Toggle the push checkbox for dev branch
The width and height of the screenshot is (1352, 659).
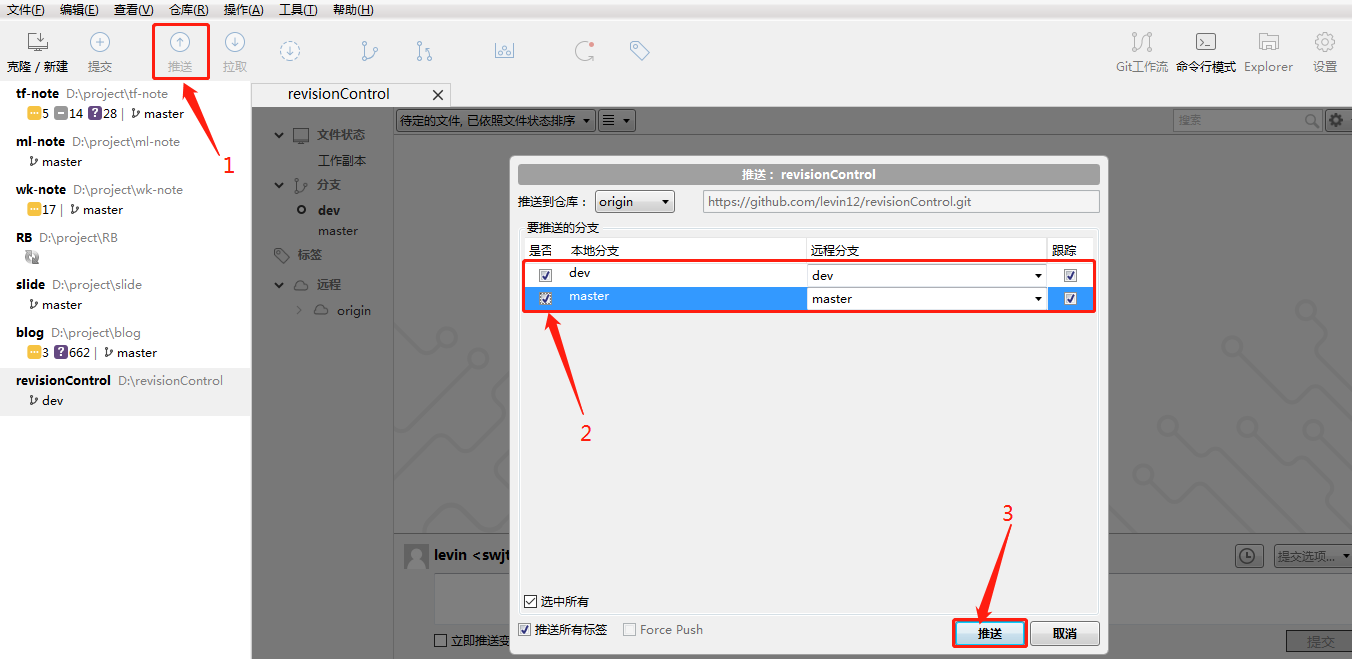pos(545,276)
